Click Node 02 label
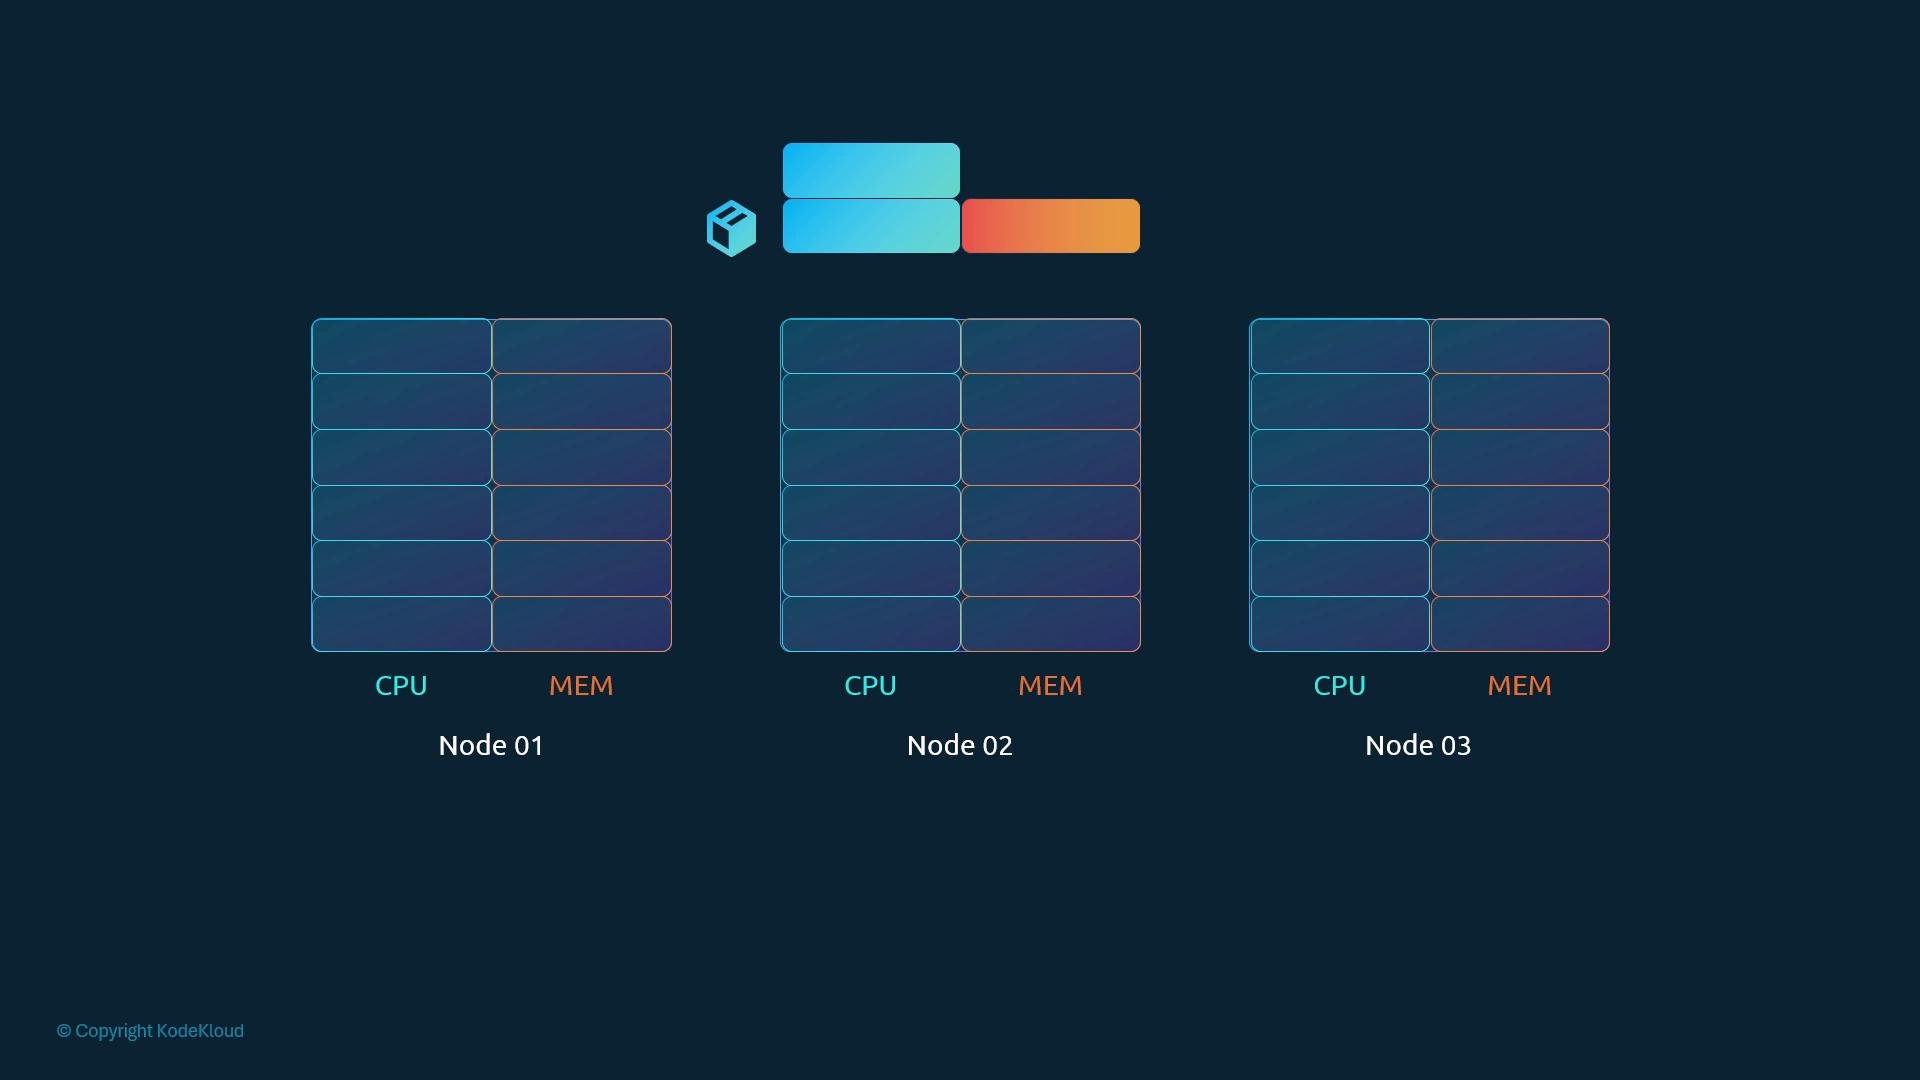The image size is (1920, 1080). (x=959, y=745)
